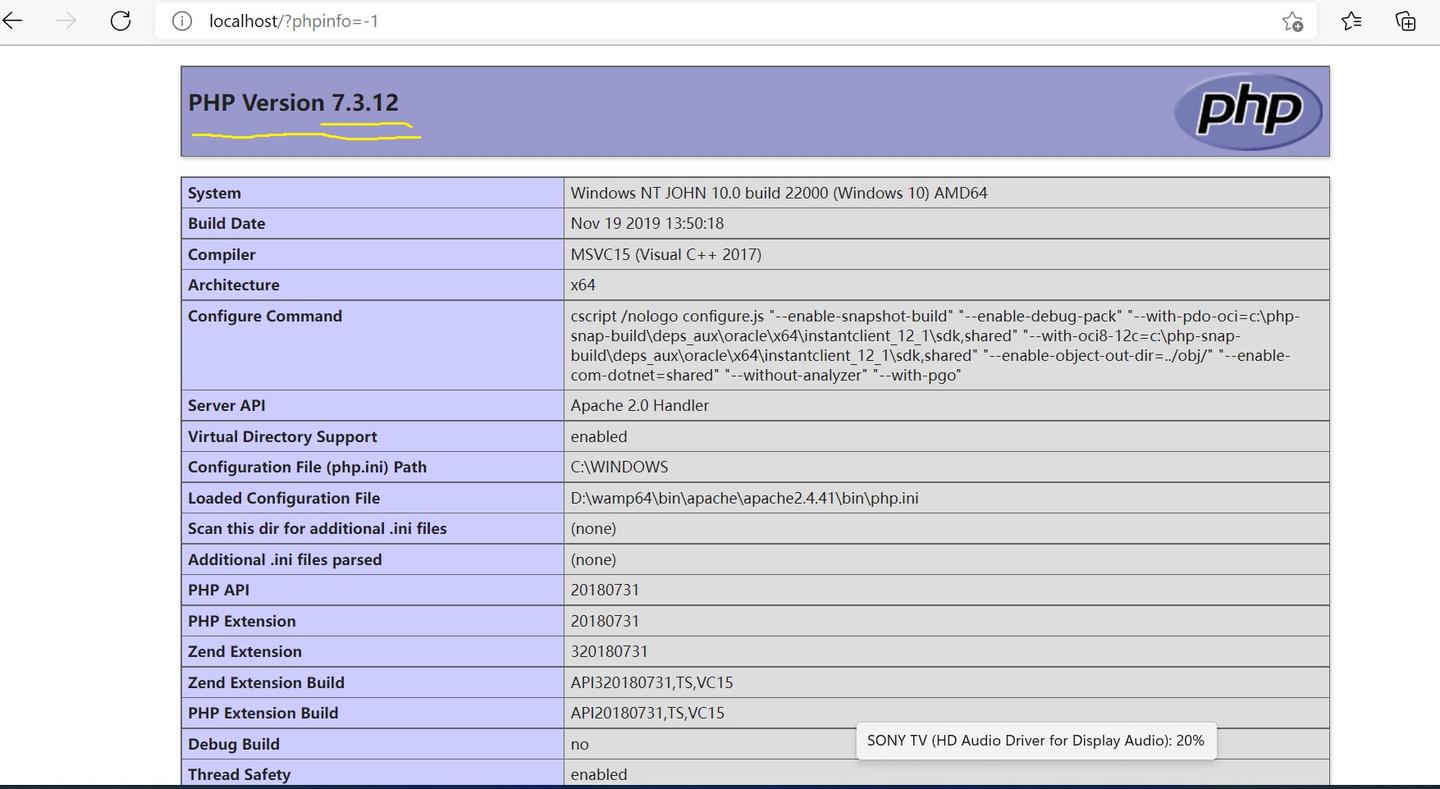Image resolution: width=1440 pixels, height=789 pixels.
Task: Dismiss the SONY TV audio notification
Action: click(1035, 740)
